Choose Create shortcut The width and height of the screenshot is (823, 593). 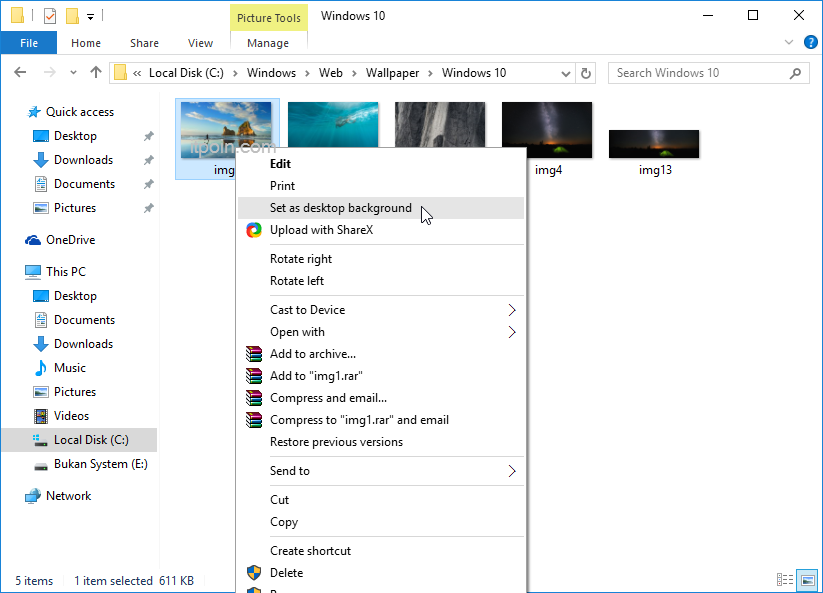click(381, 550)
